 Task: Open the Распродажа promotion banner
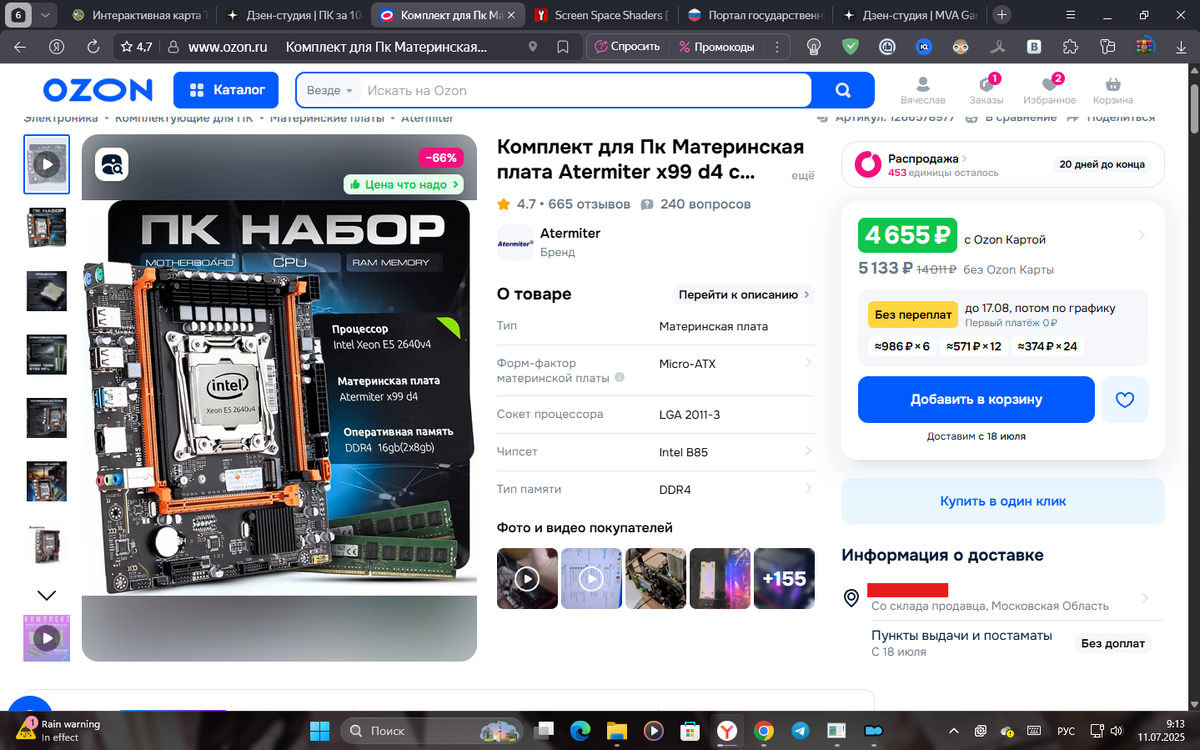click(x=1003, y=165)
